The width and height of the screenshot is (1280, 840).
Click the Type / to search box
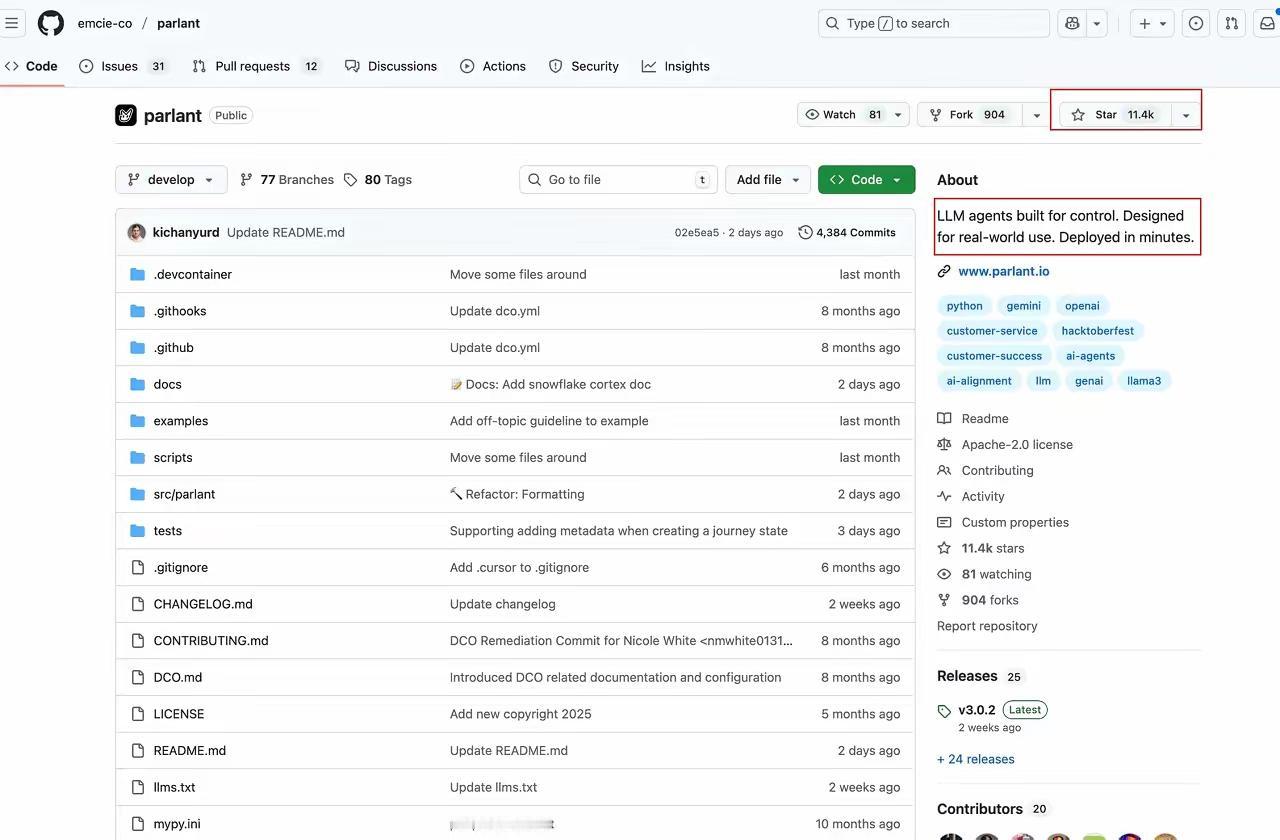tap(934, 23)
